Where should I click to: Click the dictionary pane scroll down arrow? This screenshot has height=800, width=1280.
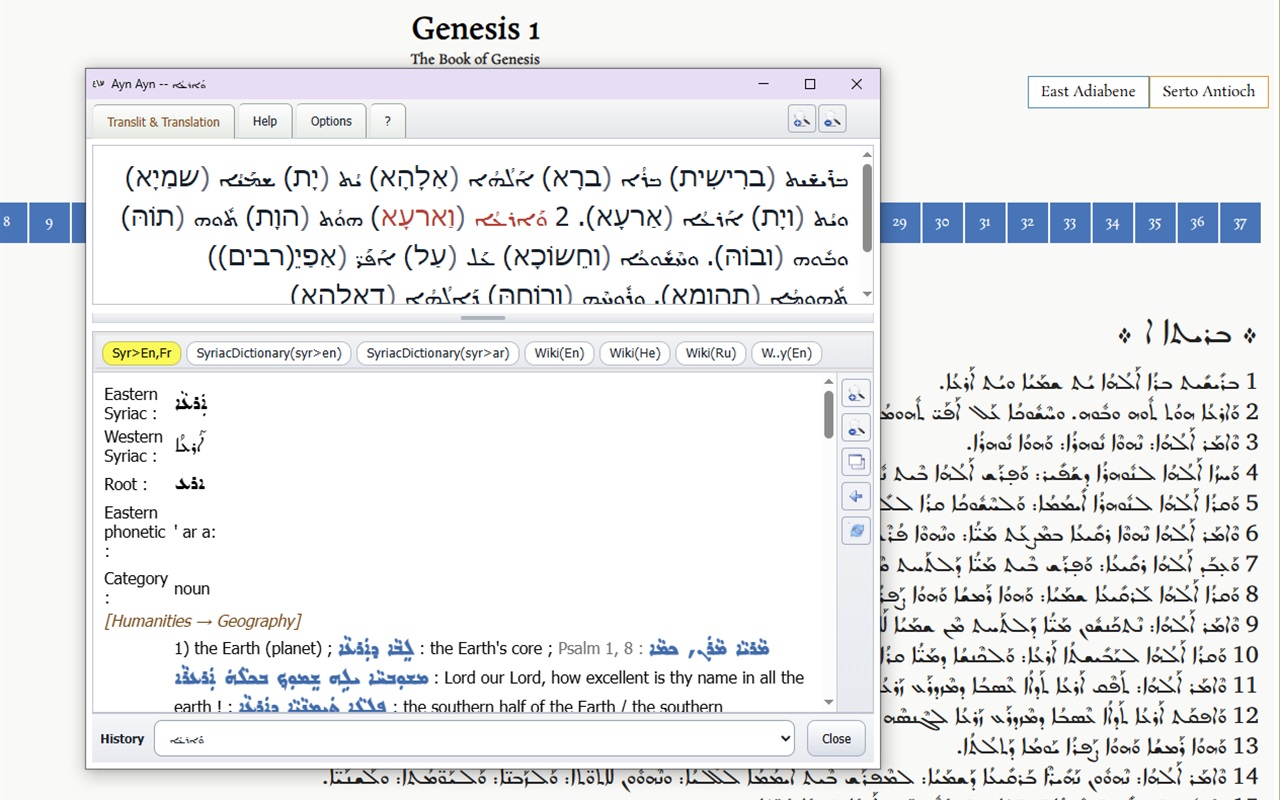tap(828, 703)
